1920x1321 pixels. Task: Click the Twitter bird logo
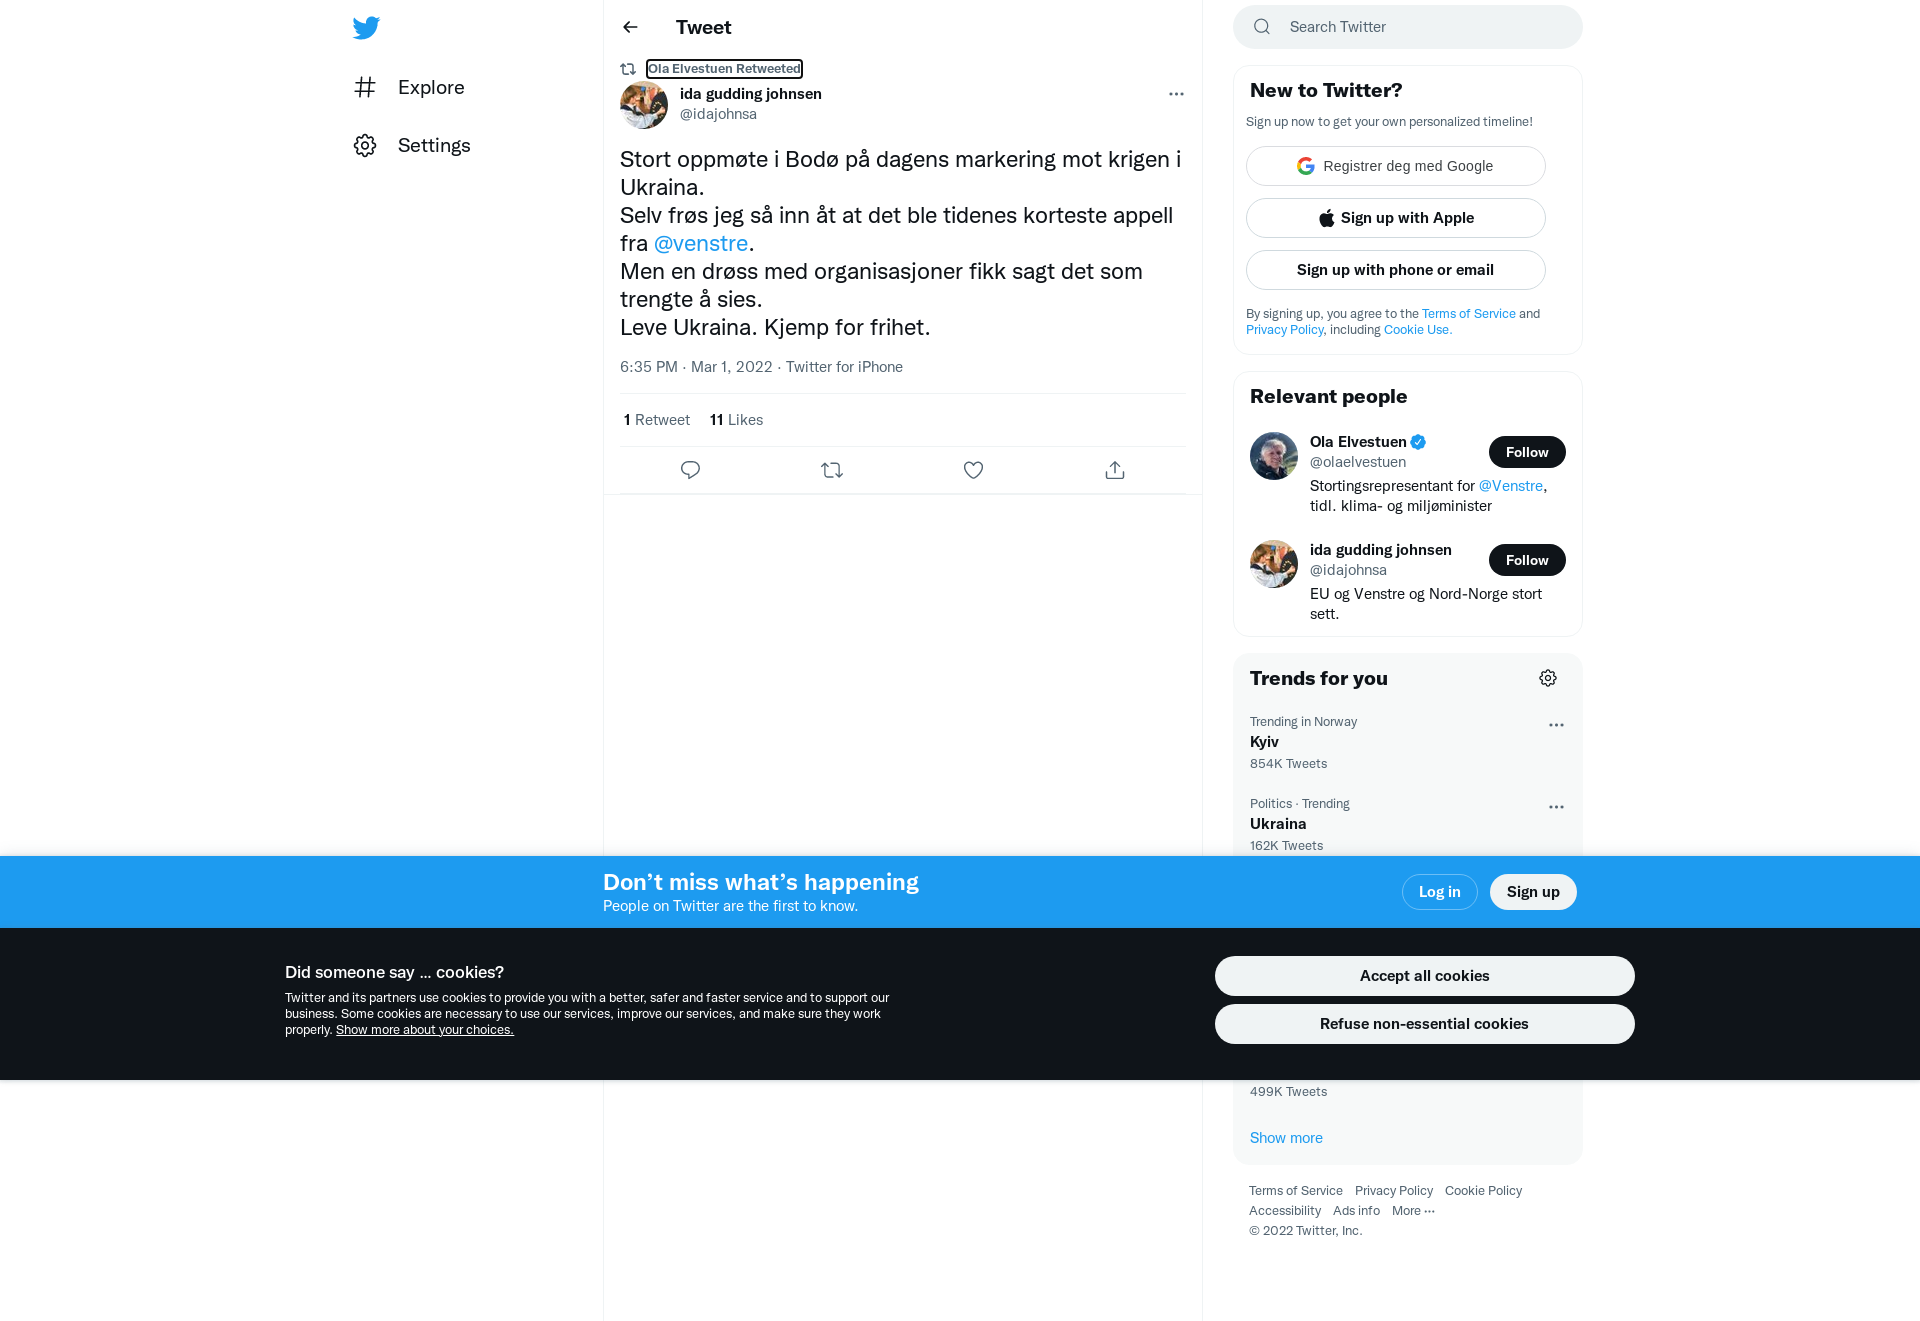(366, 28)
